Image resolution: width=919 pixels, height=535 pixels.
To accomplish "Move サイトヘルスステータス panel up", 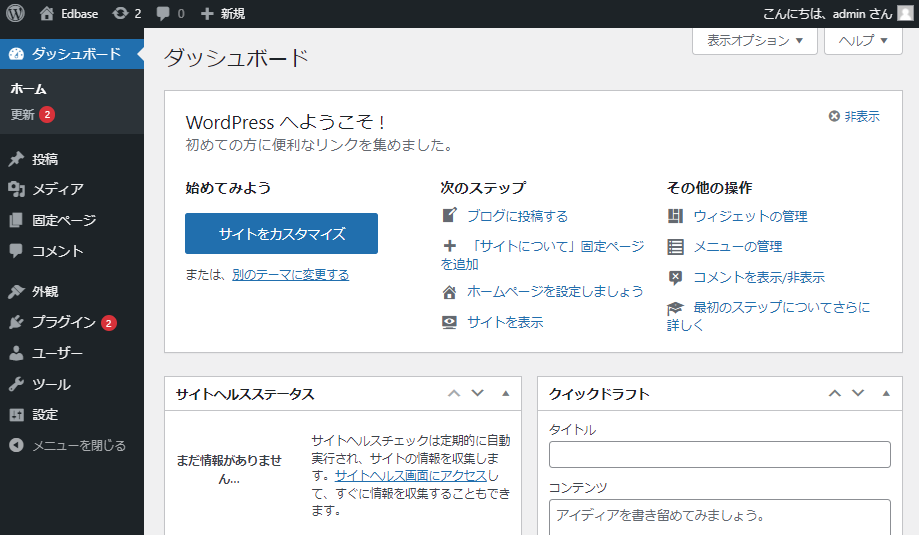I will point(454,393).
